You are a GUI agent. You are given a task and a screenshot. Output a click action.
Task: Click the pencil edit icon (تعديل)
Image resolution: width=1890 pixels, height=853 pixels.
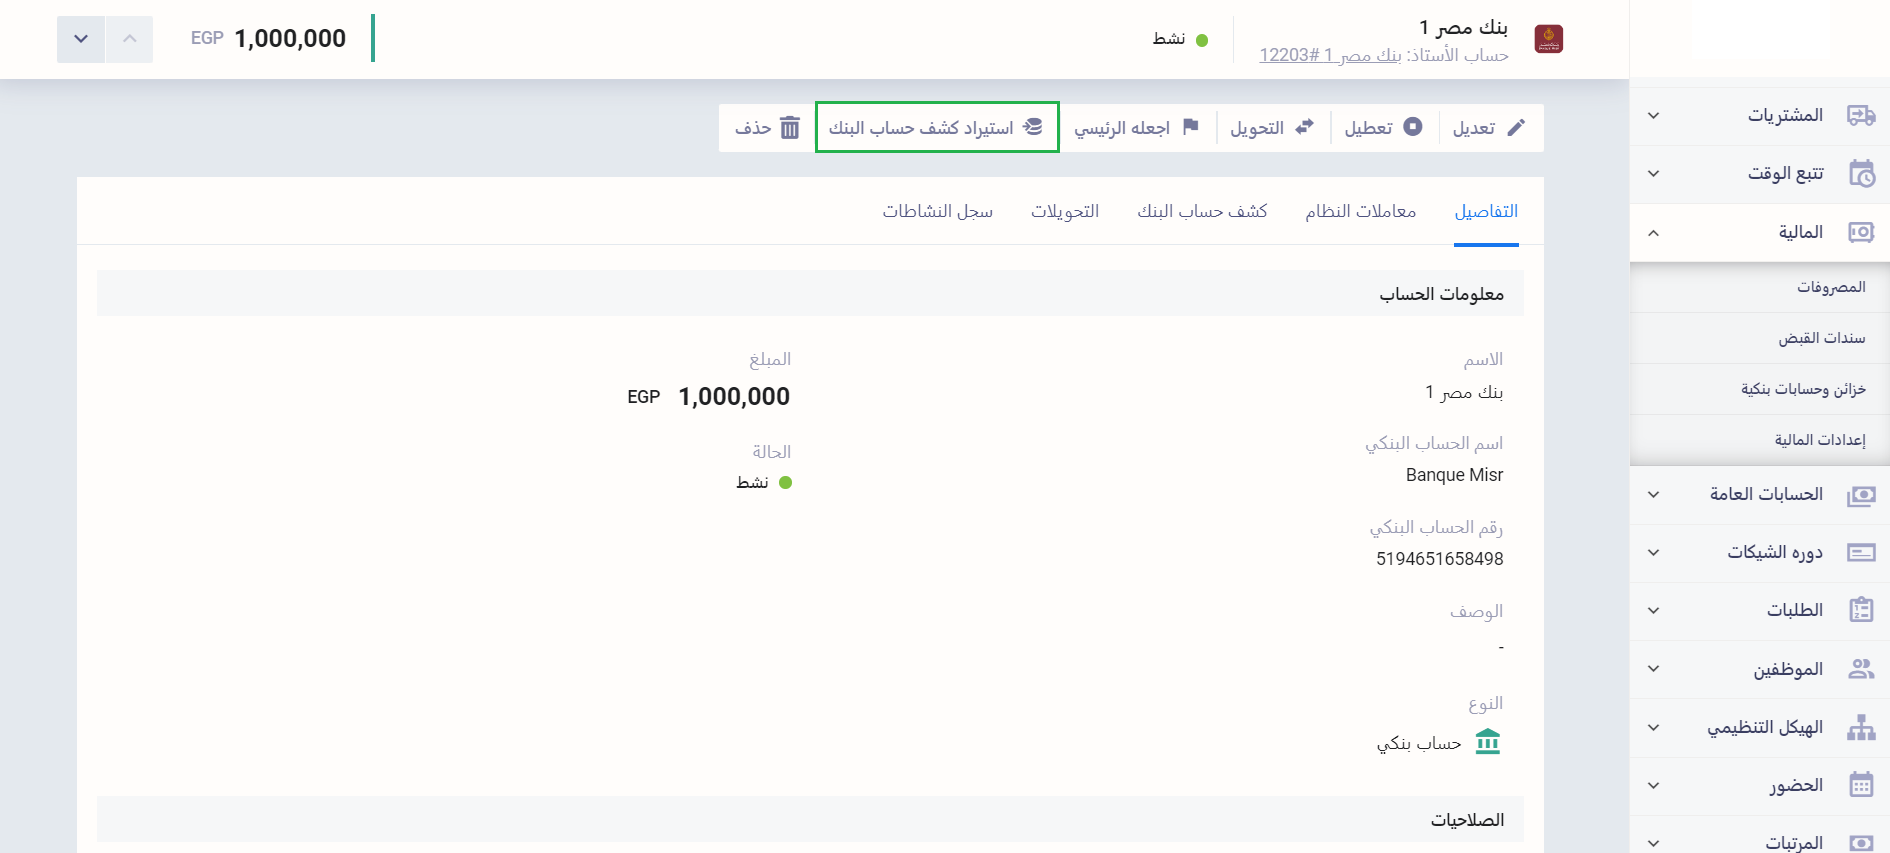tap(1516, 128)
